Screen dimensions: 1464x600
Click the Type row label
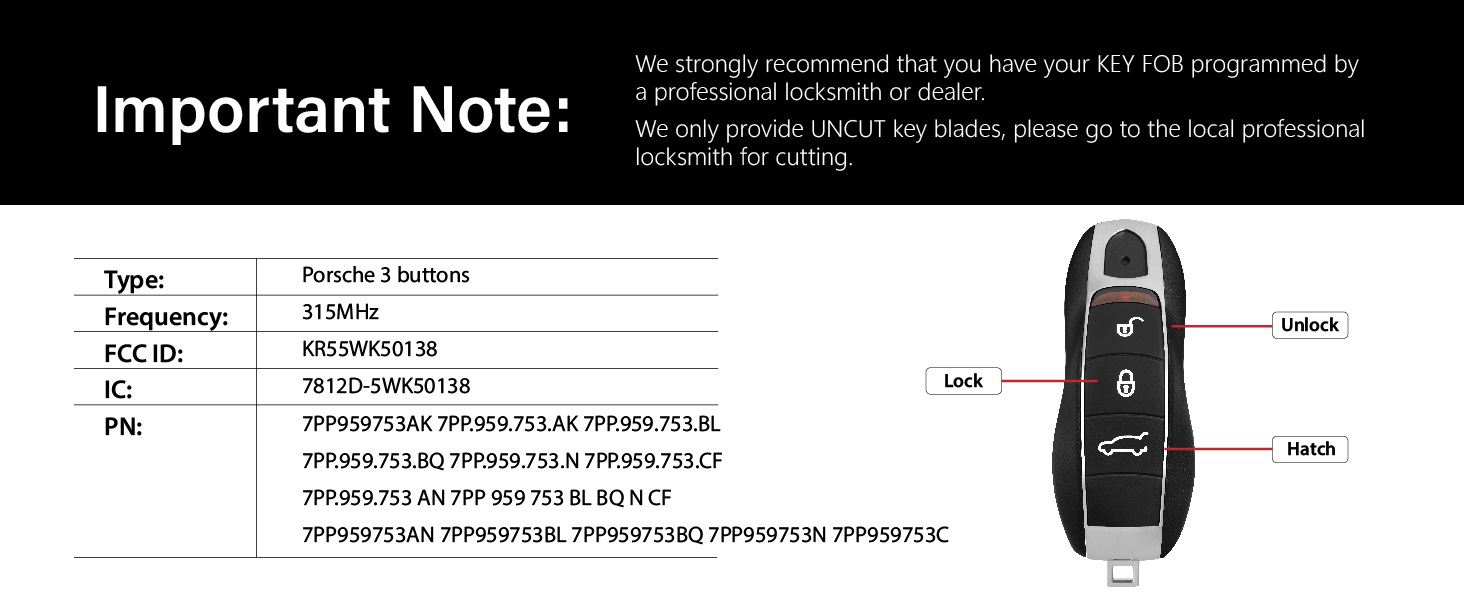point(134,280)
